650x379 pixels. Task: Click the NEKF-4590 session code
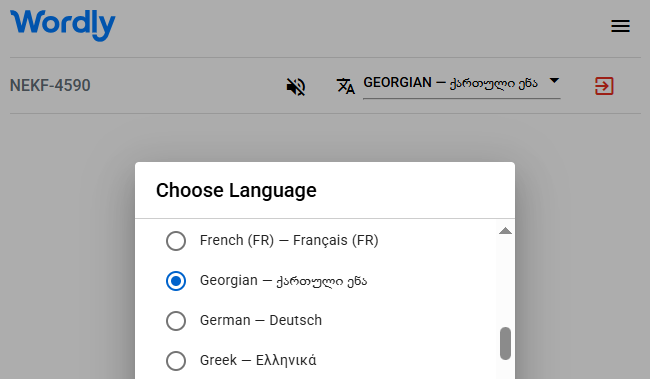click(50, 85)
